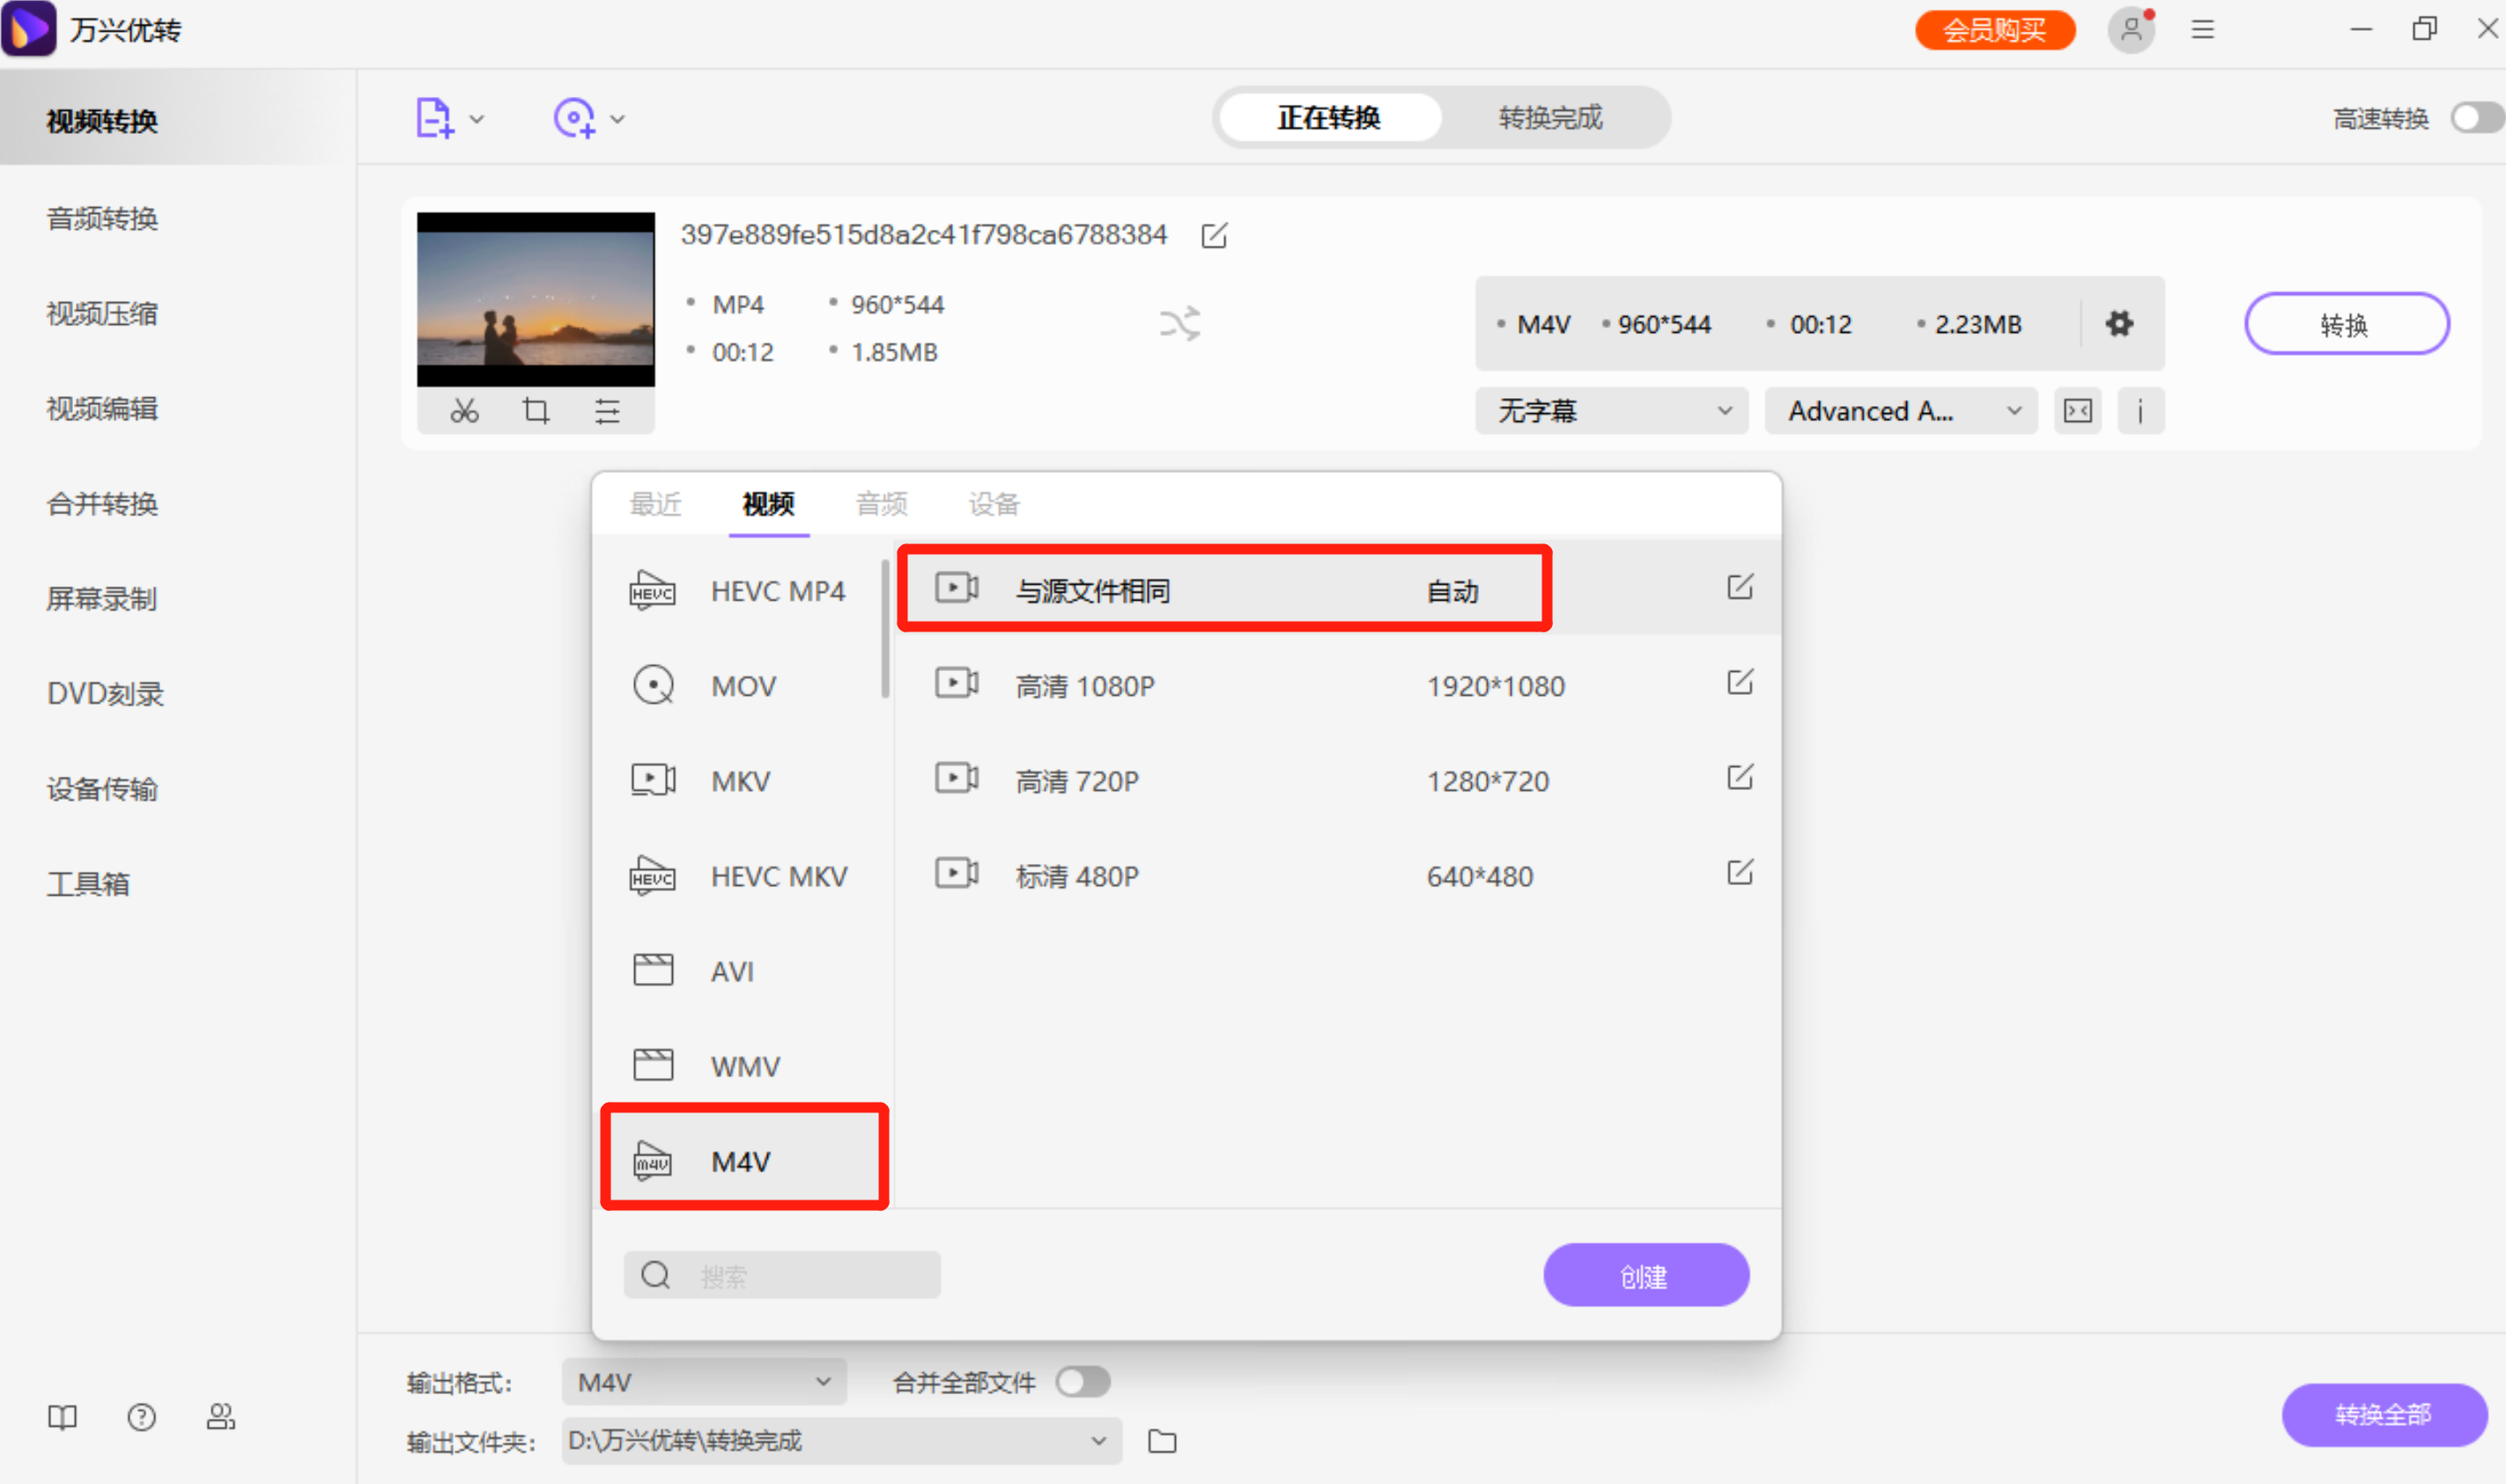Open the 无字幕 subtitle dropdown
The image size is (2506, 1484).
coord(1610,410)
